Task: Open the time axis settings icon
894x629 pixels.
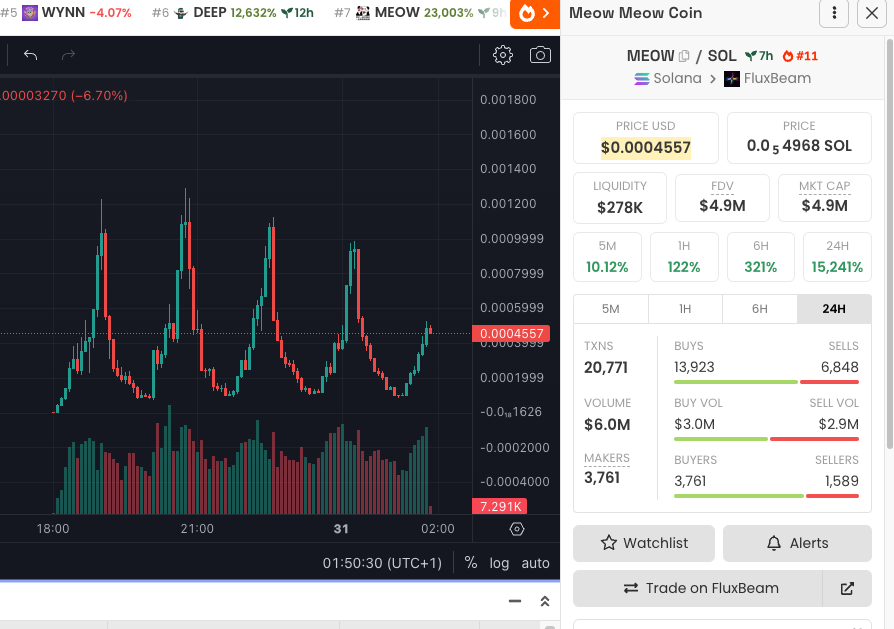Action: pyautogui.click(x=517, y=529)
